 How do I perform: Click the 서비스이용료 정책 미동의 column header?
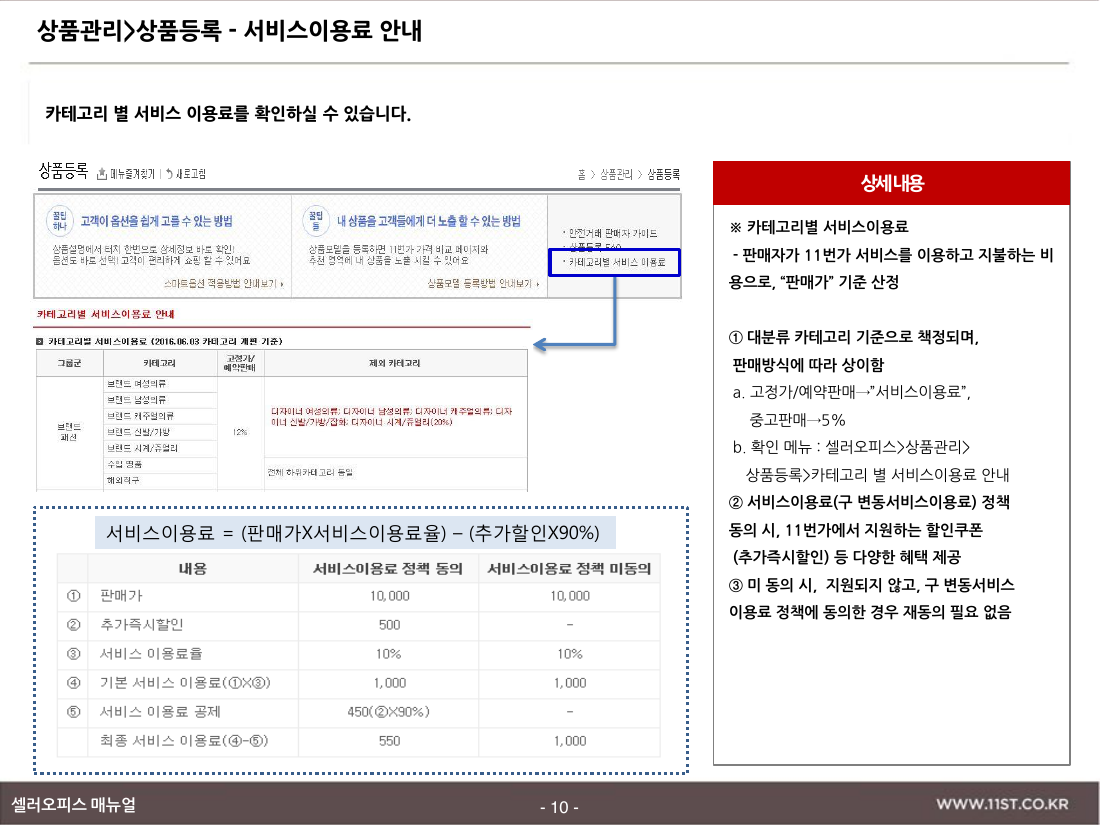click(569, 569)
